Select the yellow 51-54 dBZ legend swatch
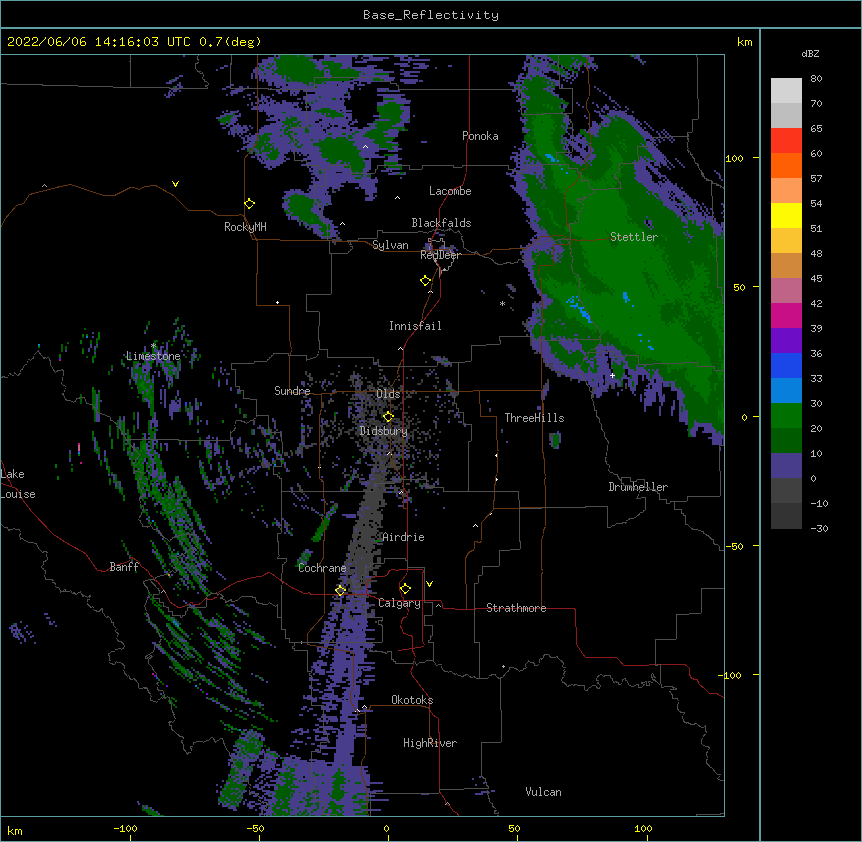The height and width of the screenshot is (842, 862). click(786, 215)
